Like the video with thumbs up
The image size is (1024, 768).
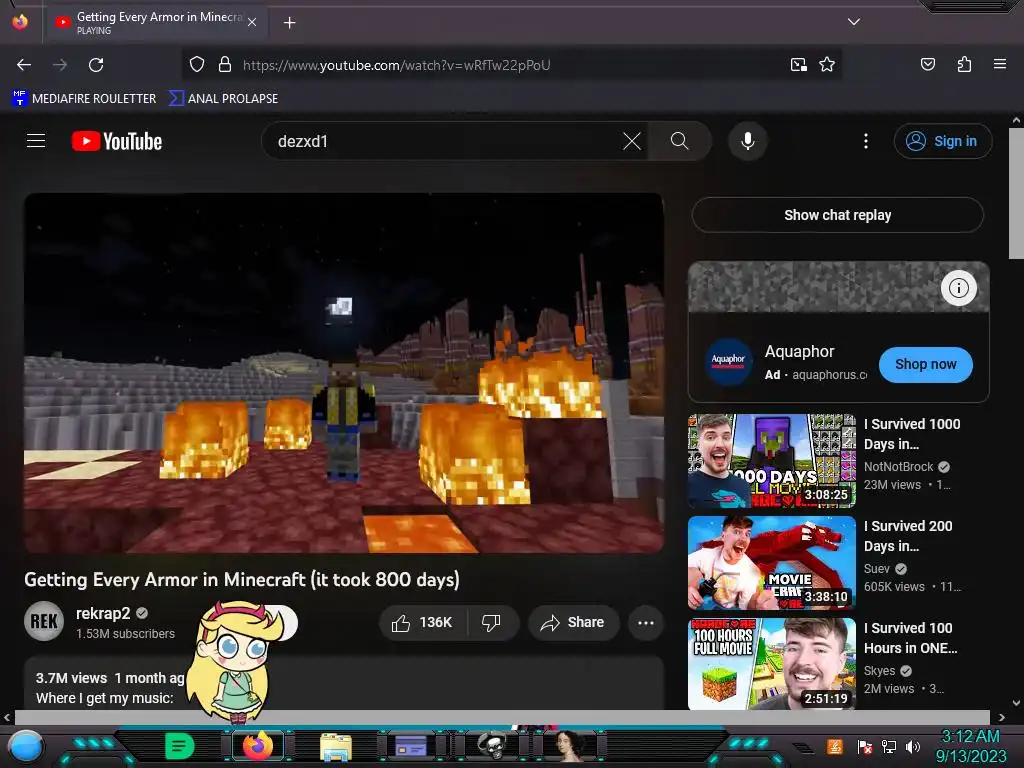423,622
